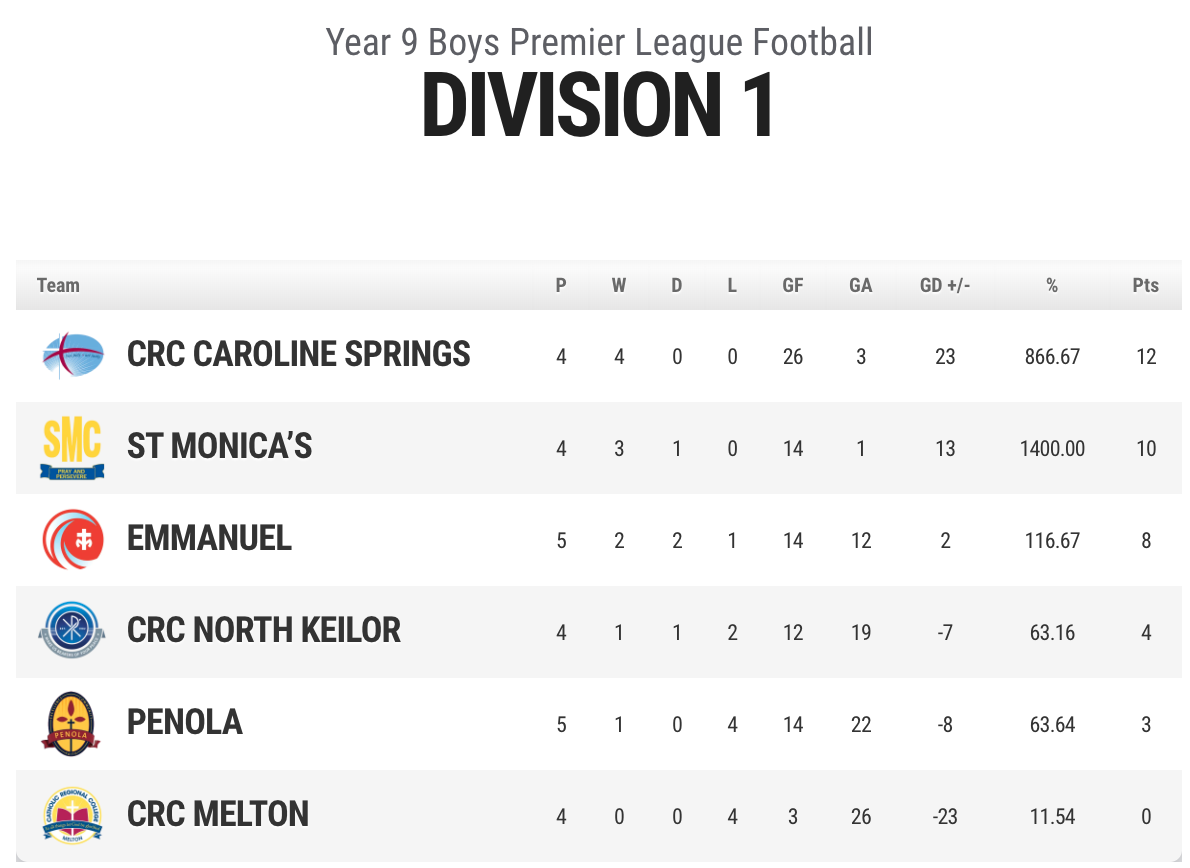Image resolution: width=1190 pixels, height=868 pixels.
Task: Open the St Monica's team name
Action: coord(219,447)
